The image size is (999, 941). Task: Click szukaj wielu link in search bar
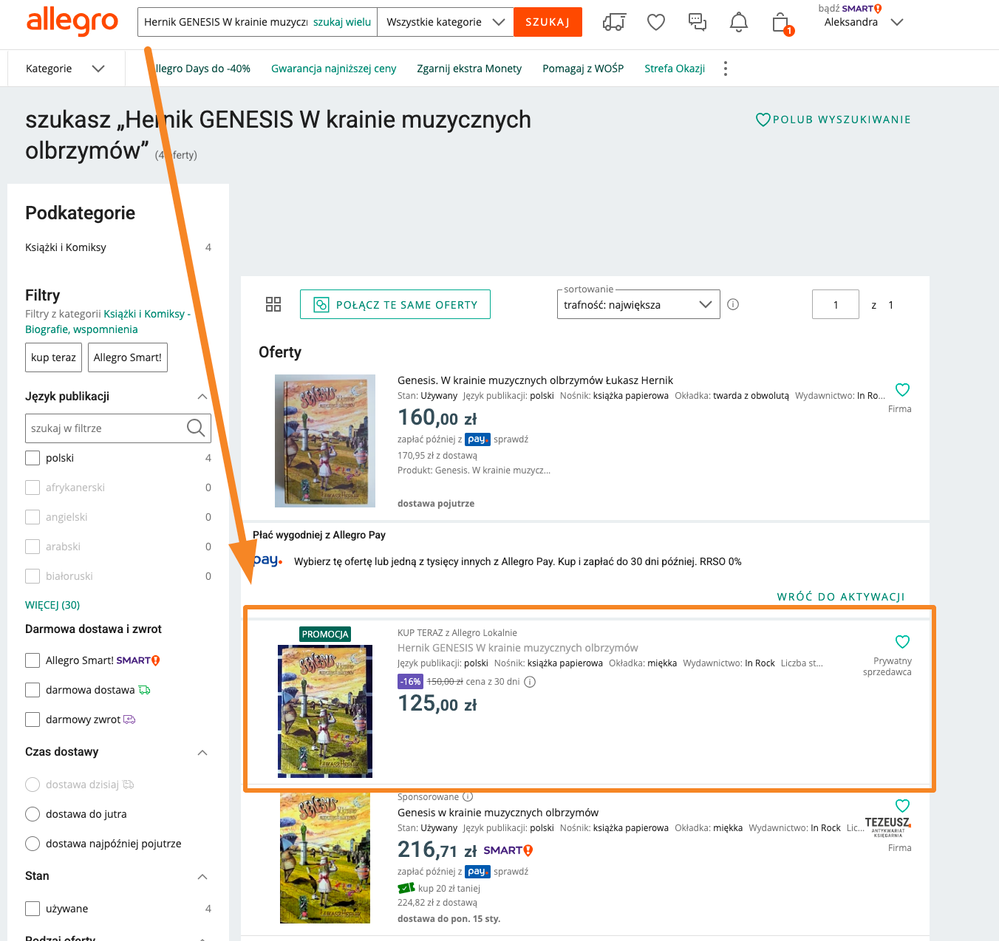click(x=342, y=22)
